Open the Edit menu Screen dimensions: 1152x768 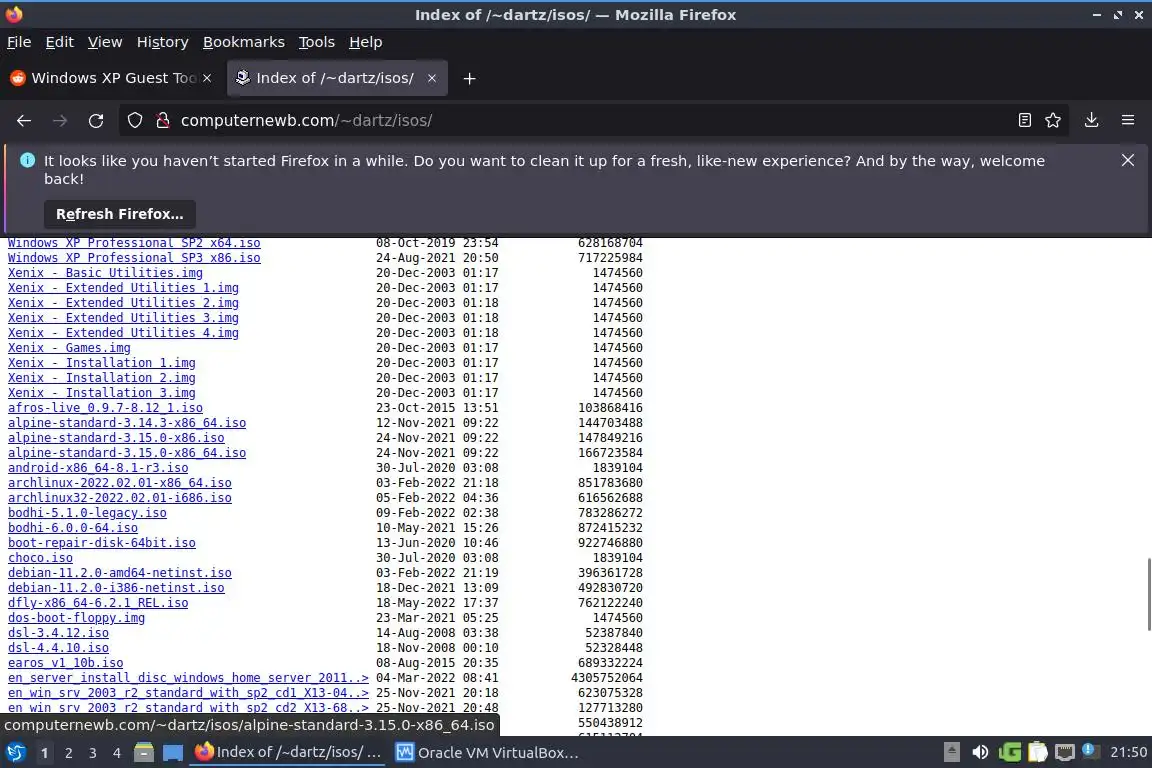coord(60,42)
